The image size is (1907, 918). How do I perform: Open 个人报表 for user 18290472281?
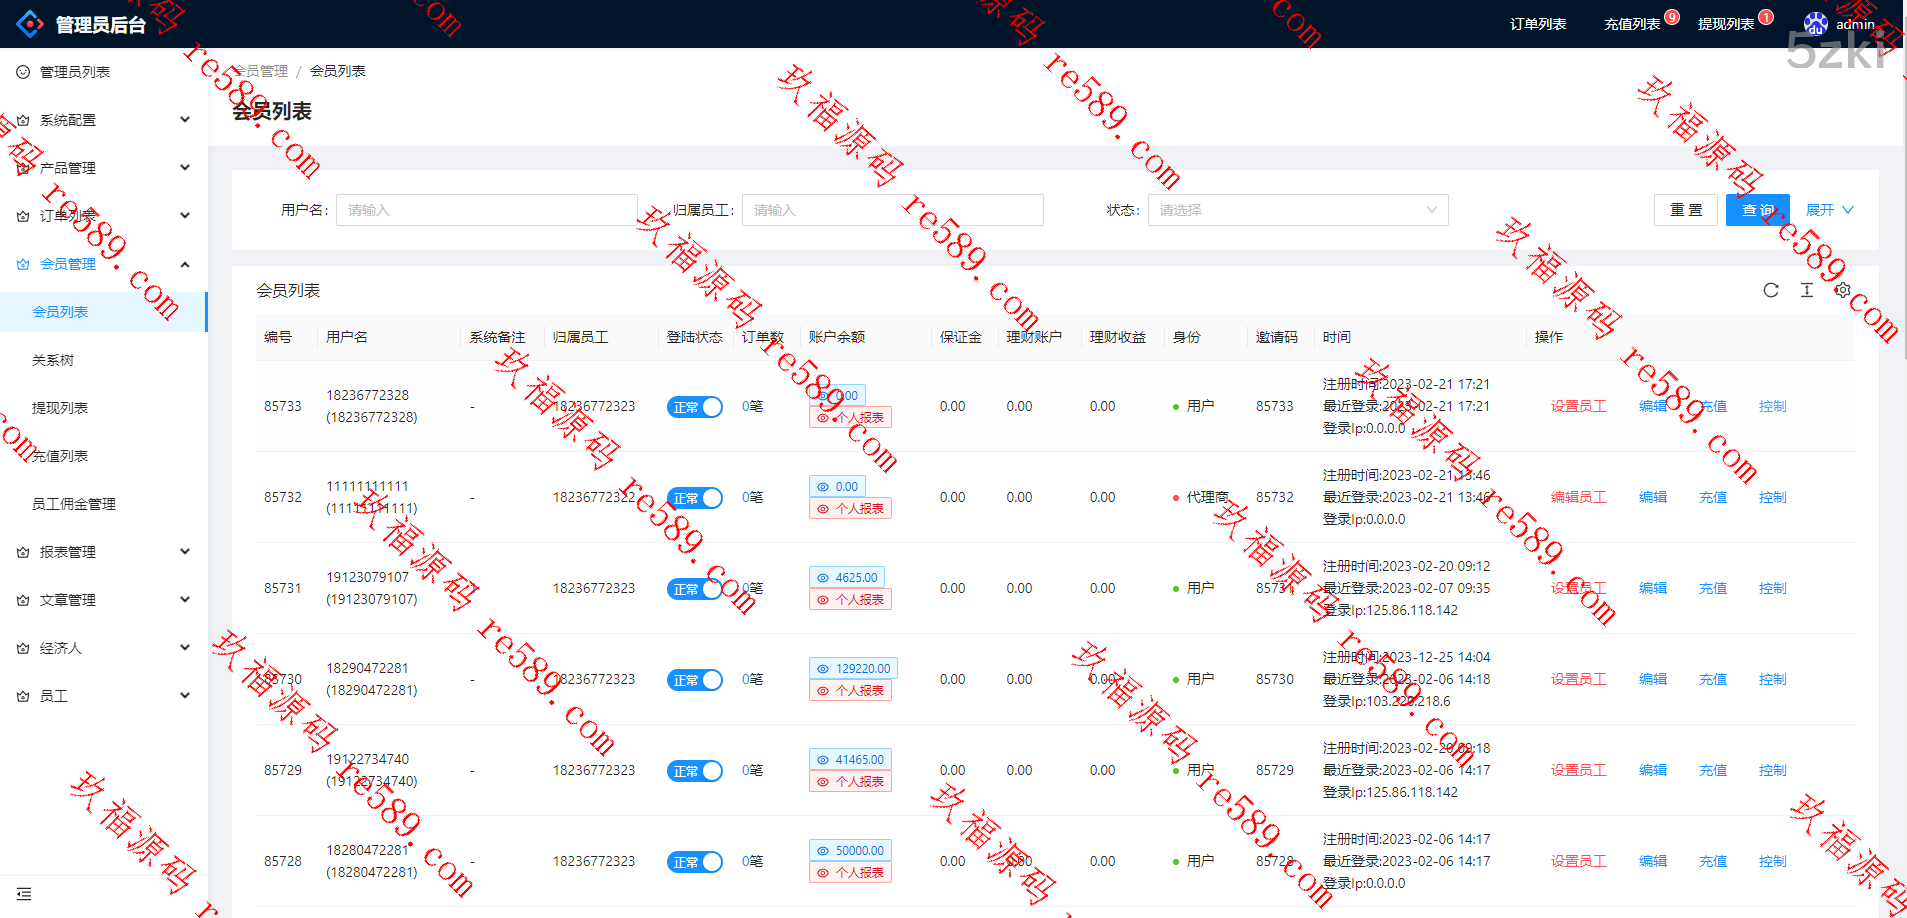850,691
